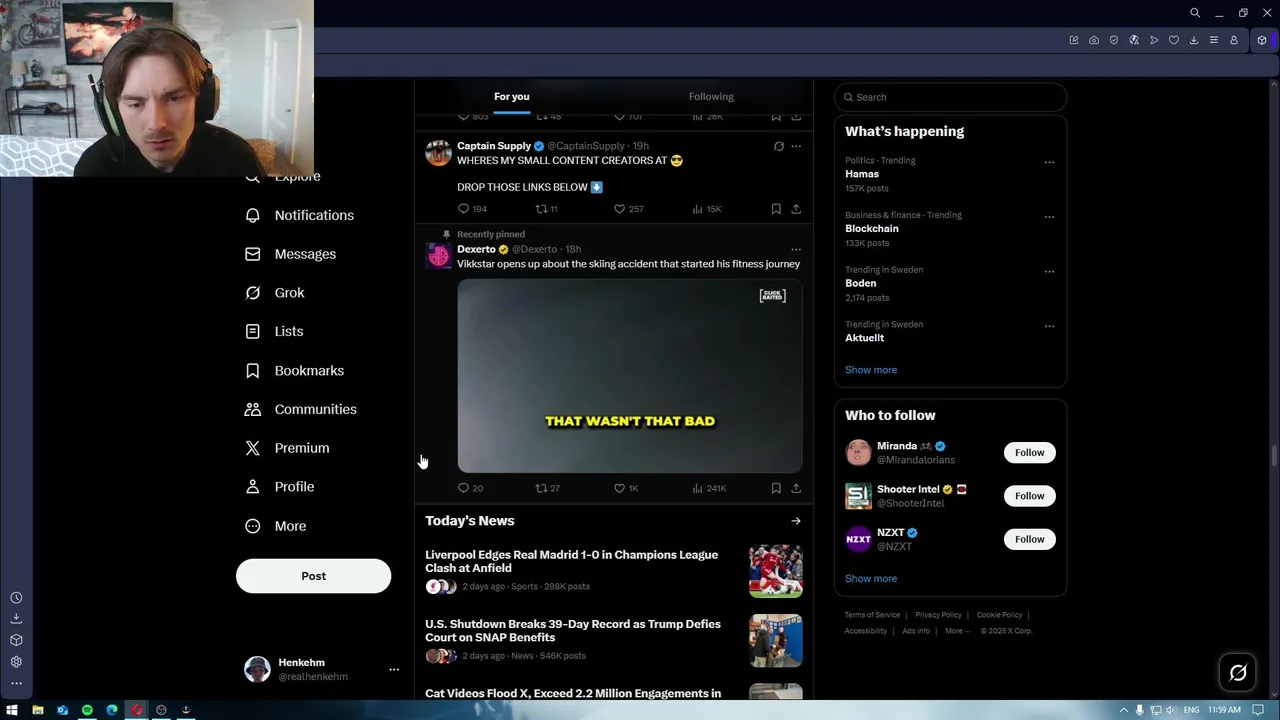Open the Grok icon in sidebar
Viewport: 1280px width, 720px height.
pos(253,293)
